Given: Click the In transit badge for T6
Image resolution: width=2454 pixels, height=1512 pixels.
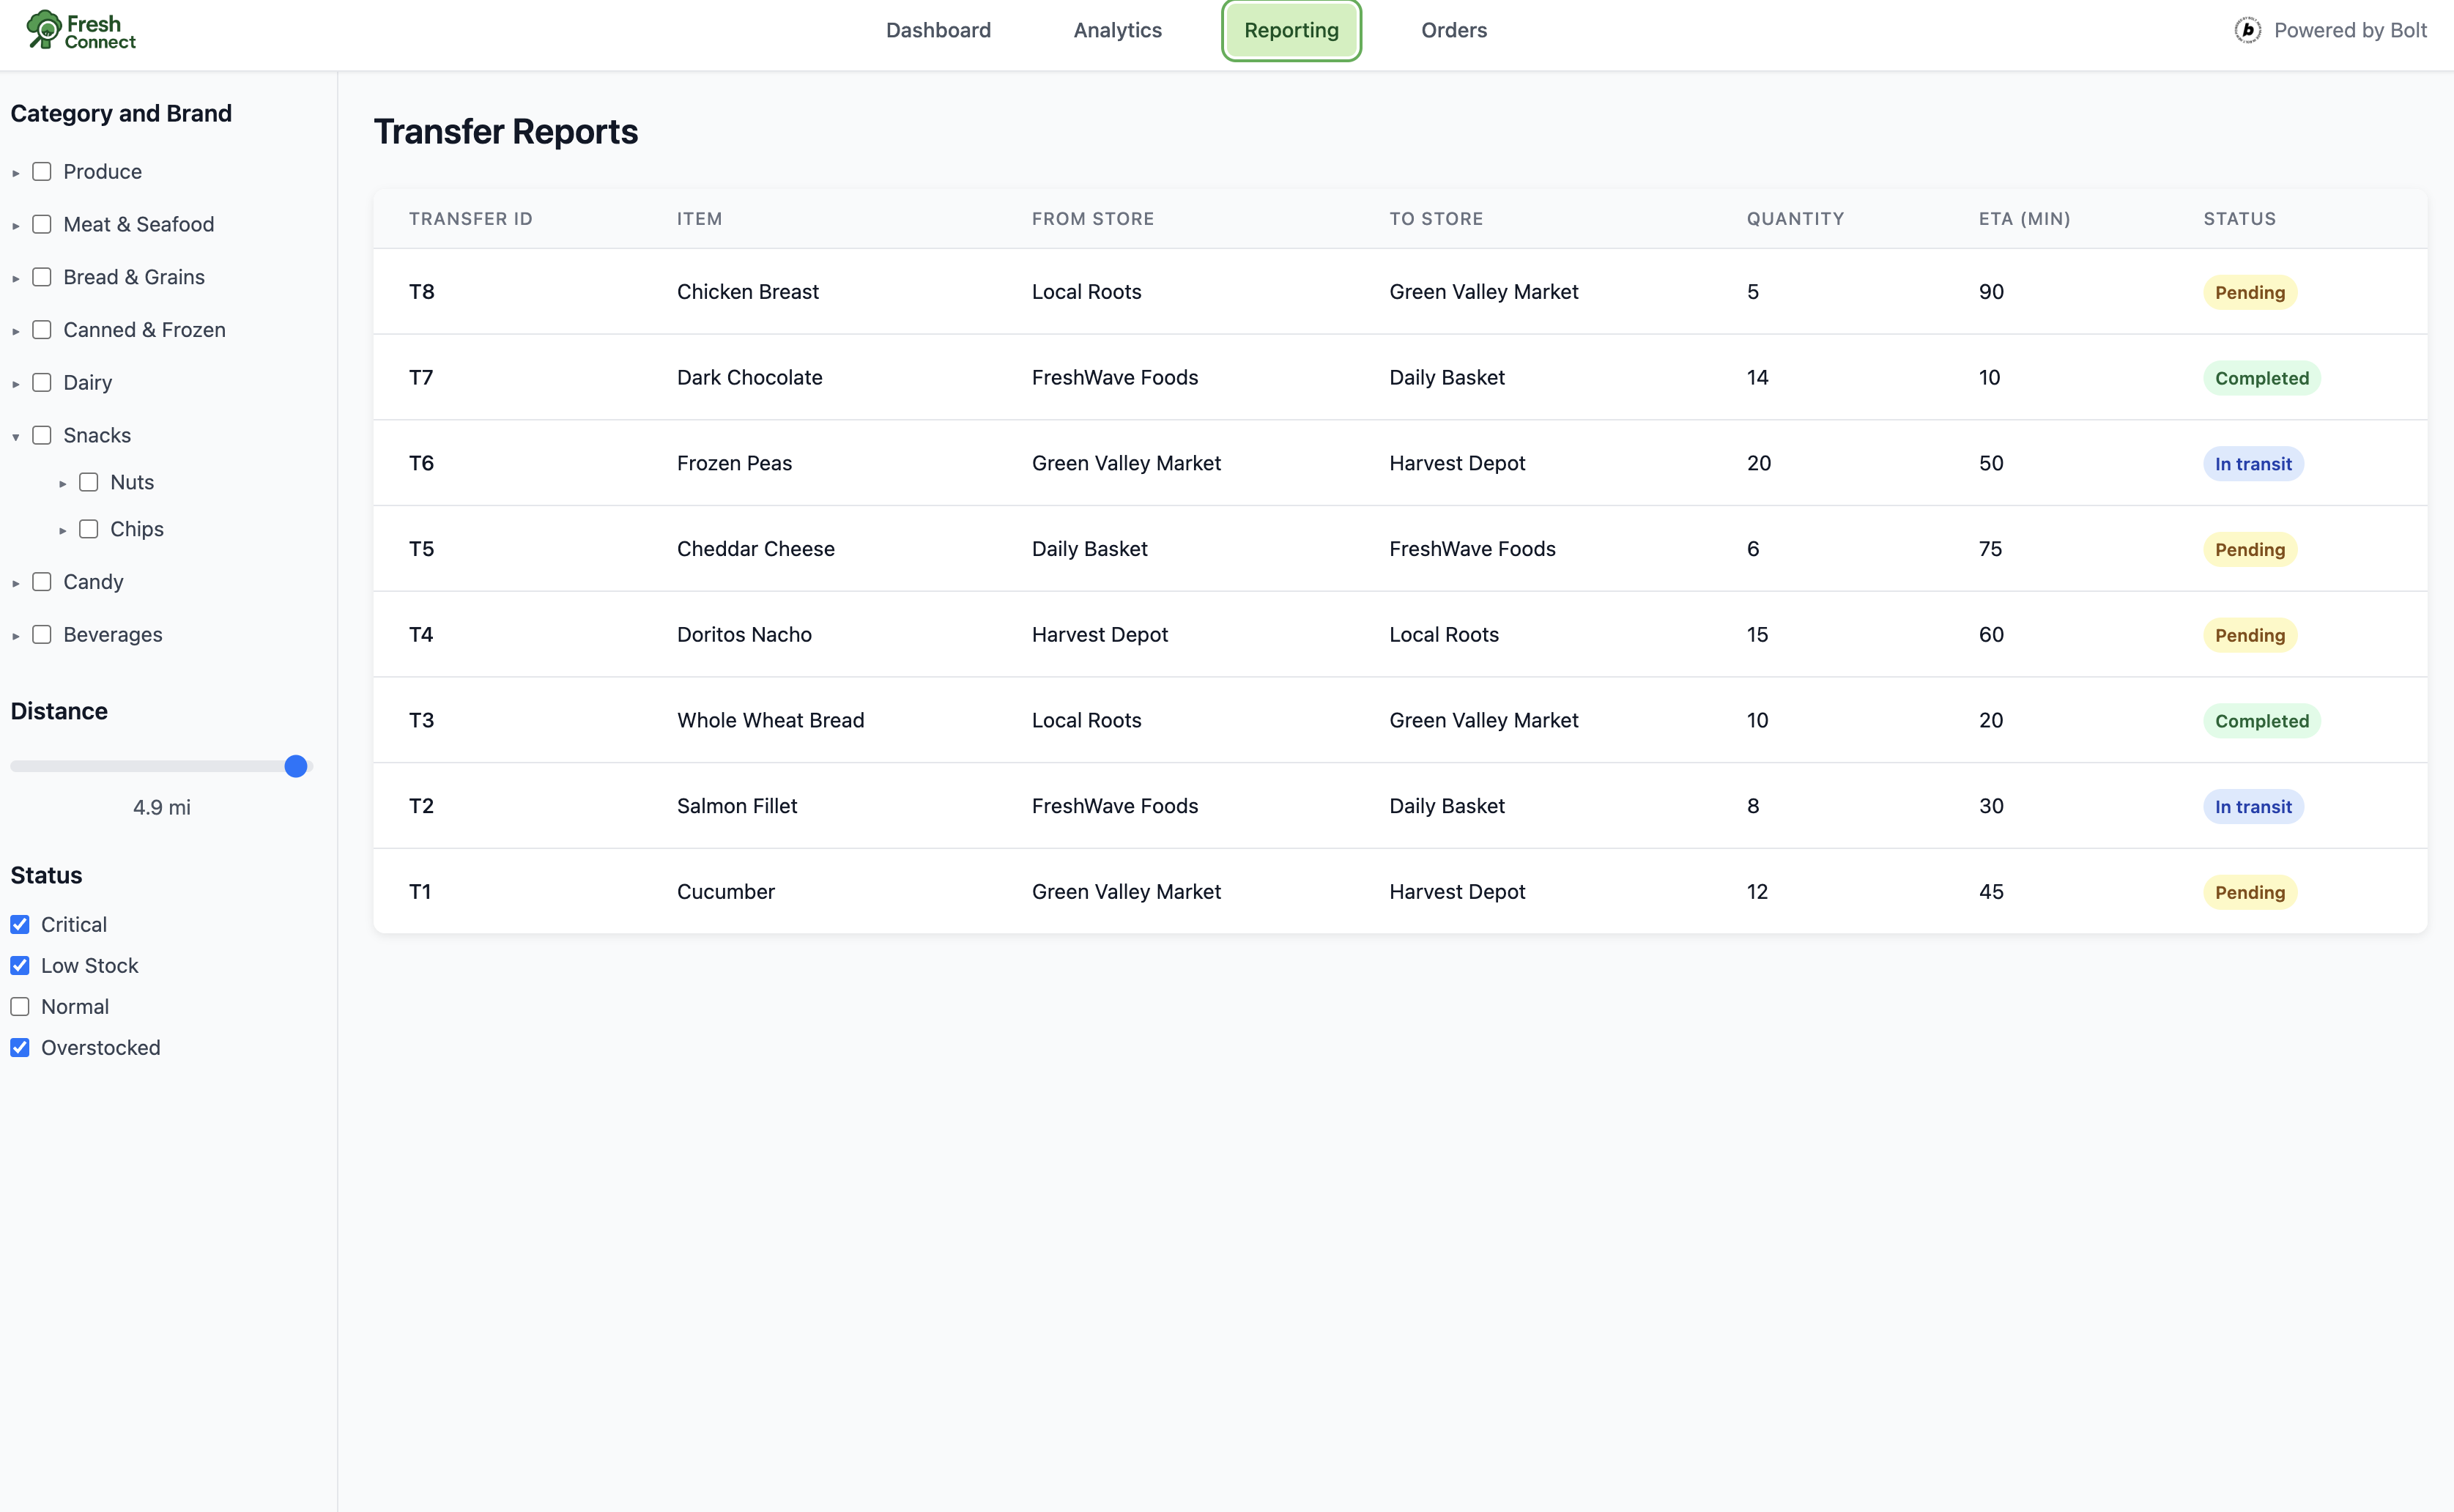Looking at the screenshot, I should 2252,464.
